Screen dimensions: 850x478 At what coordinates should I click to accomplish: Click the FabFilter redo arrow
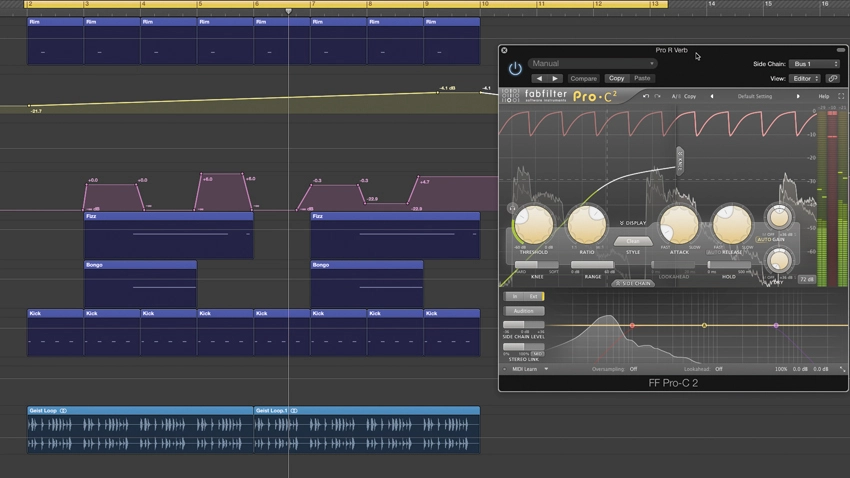pos(658,96)
